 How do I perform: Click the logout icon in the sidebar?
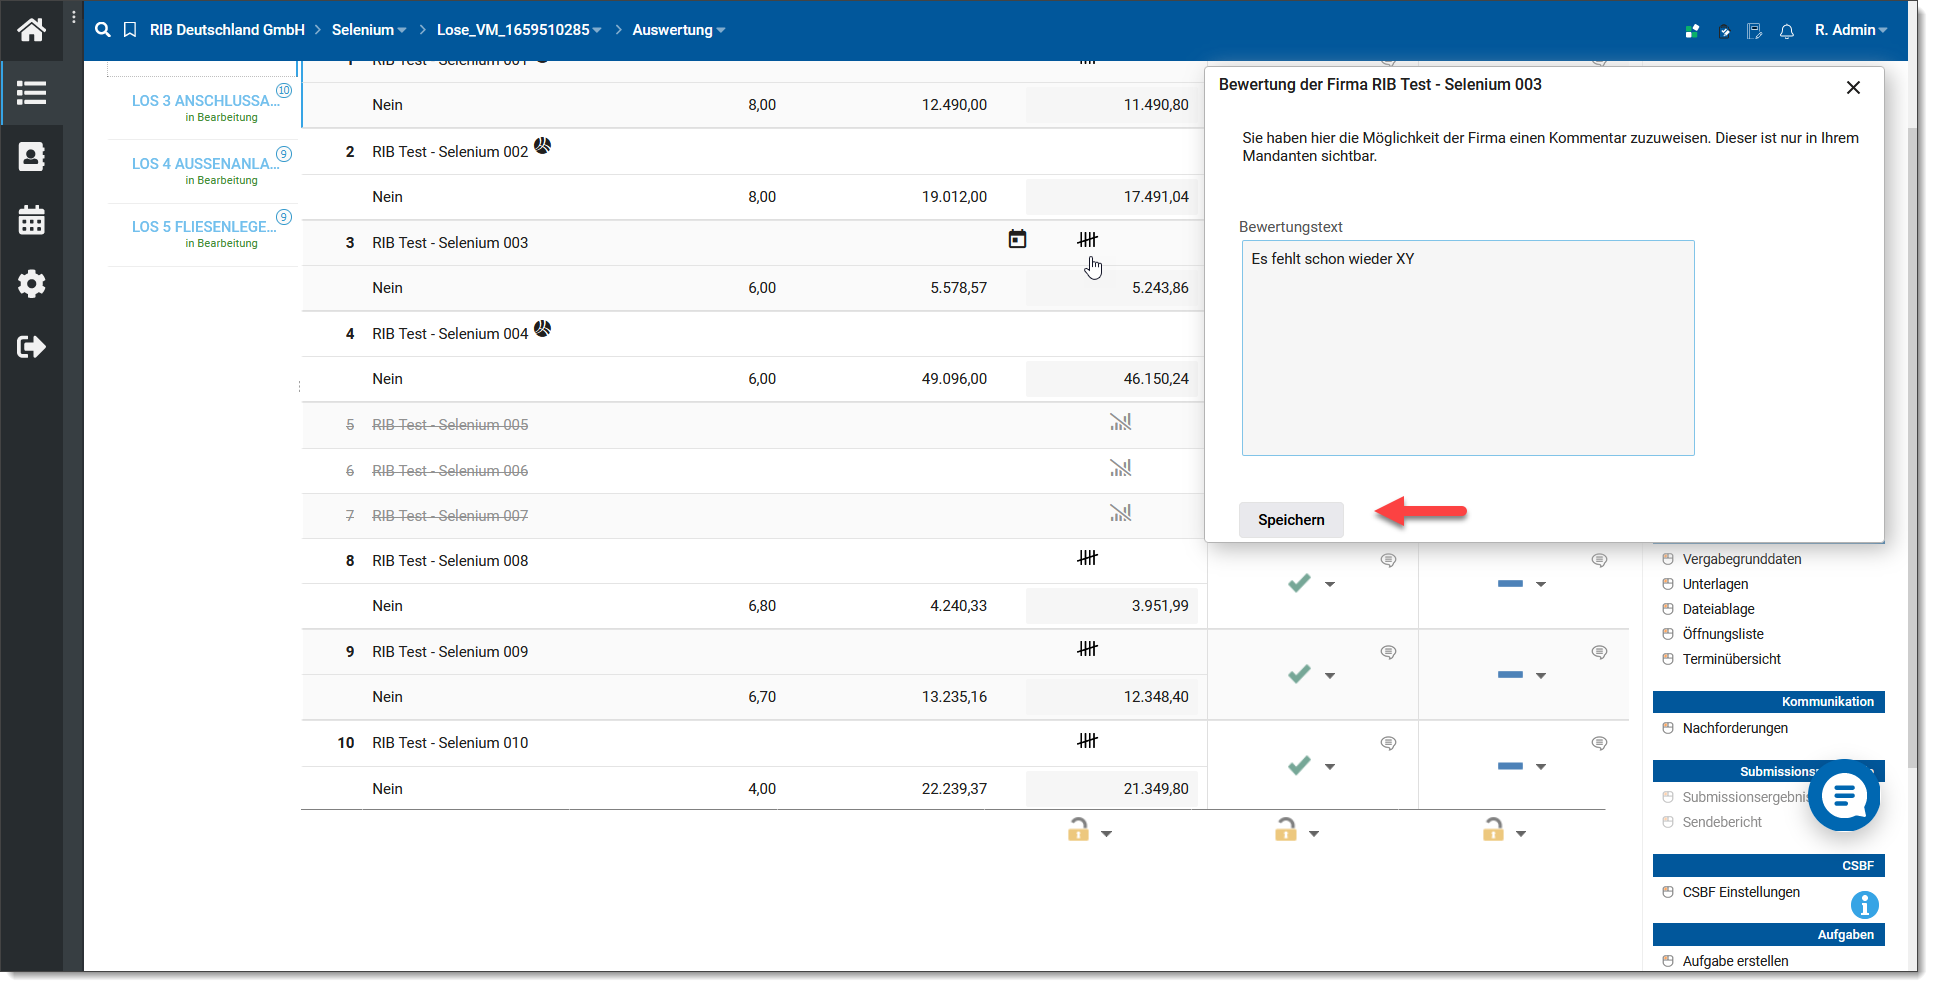pyautogui.click(x=31, y=347)
